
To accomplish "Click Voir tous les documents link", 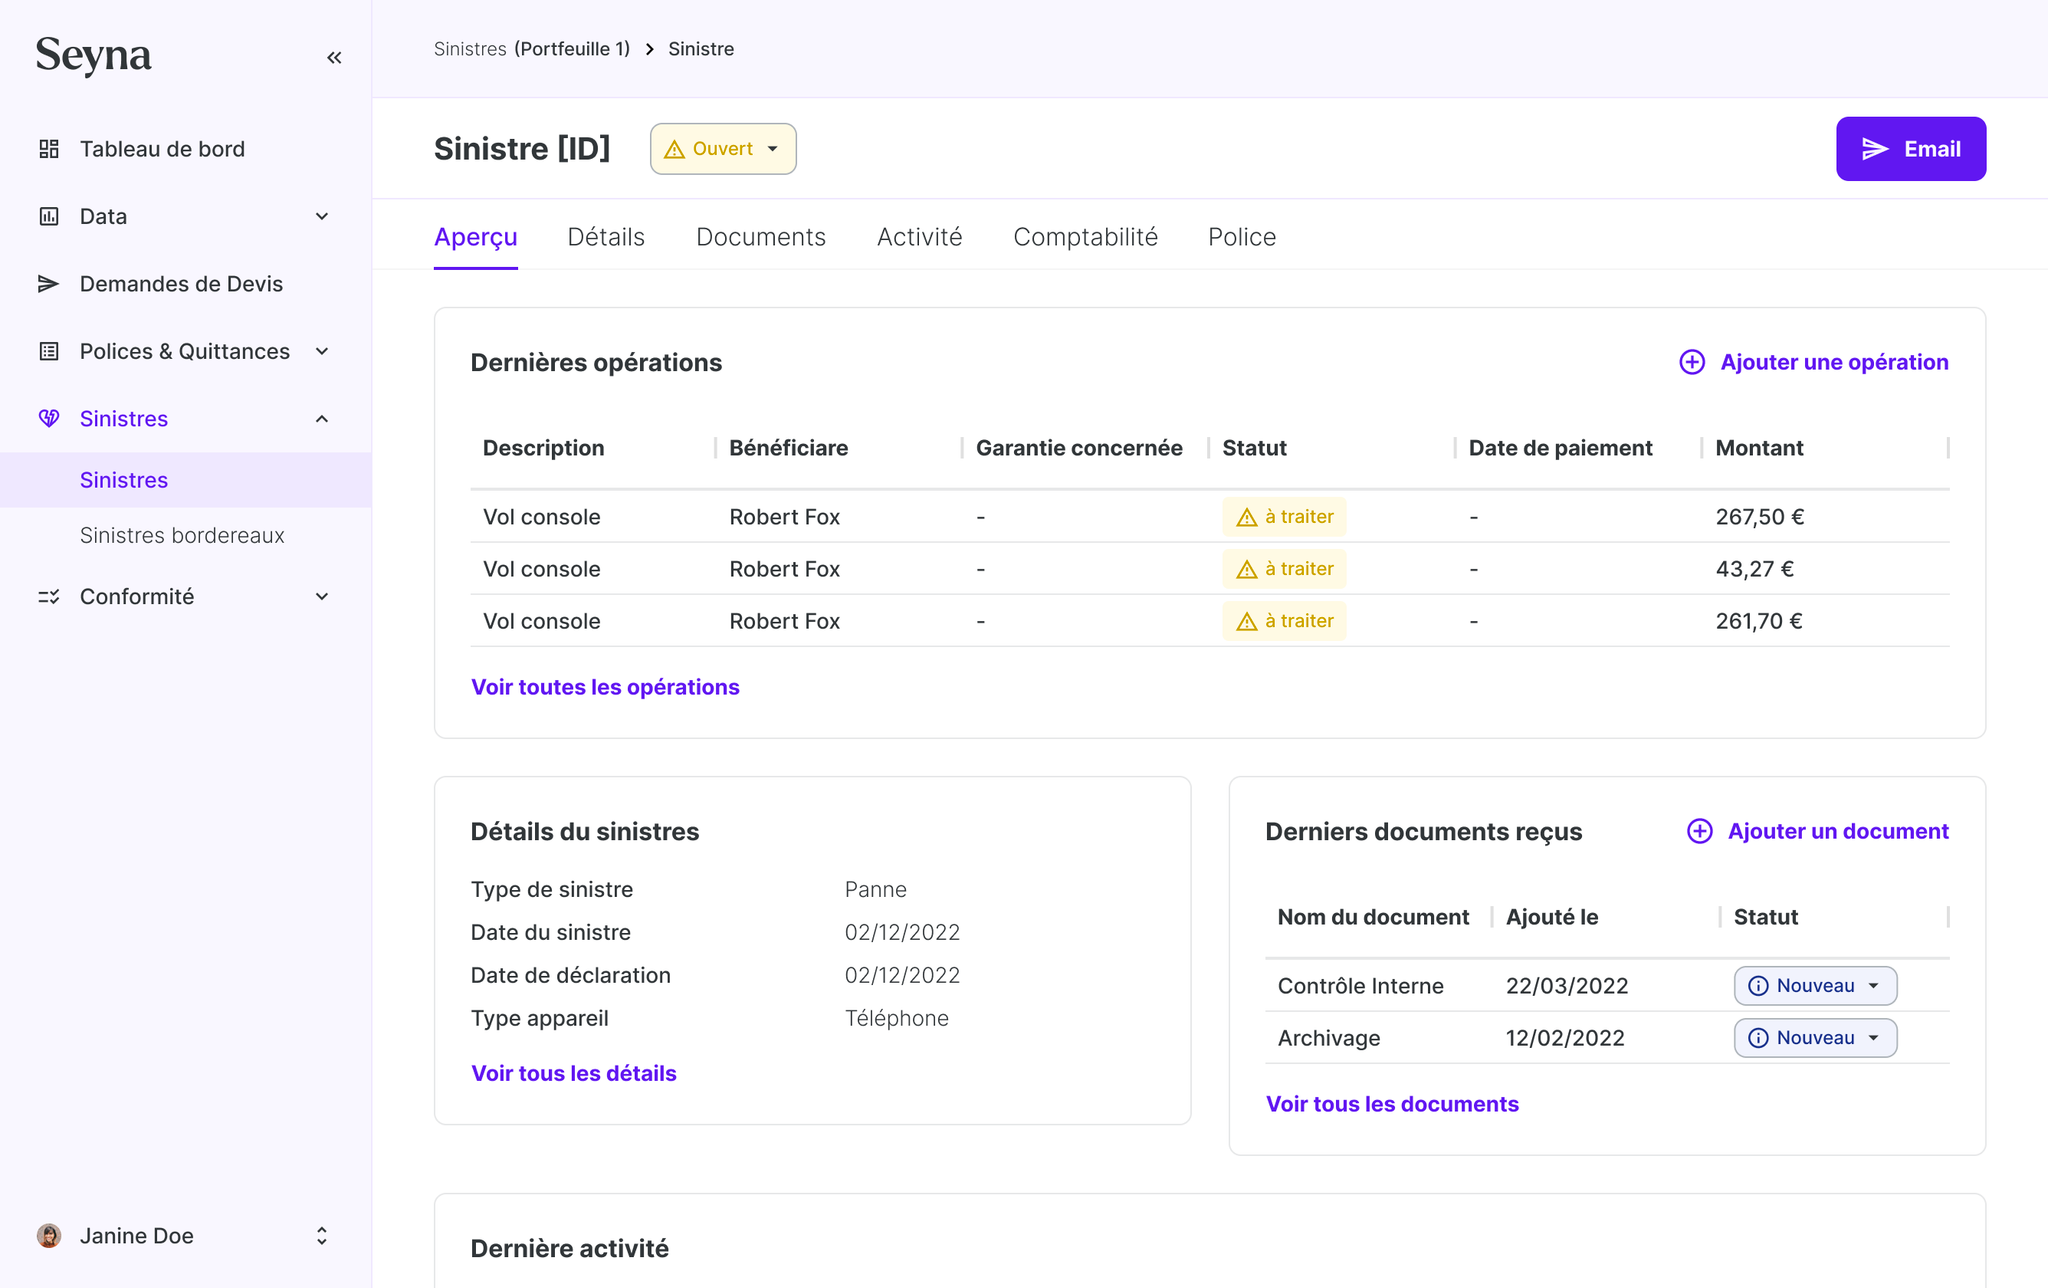I will (x=1392, y=1104).
